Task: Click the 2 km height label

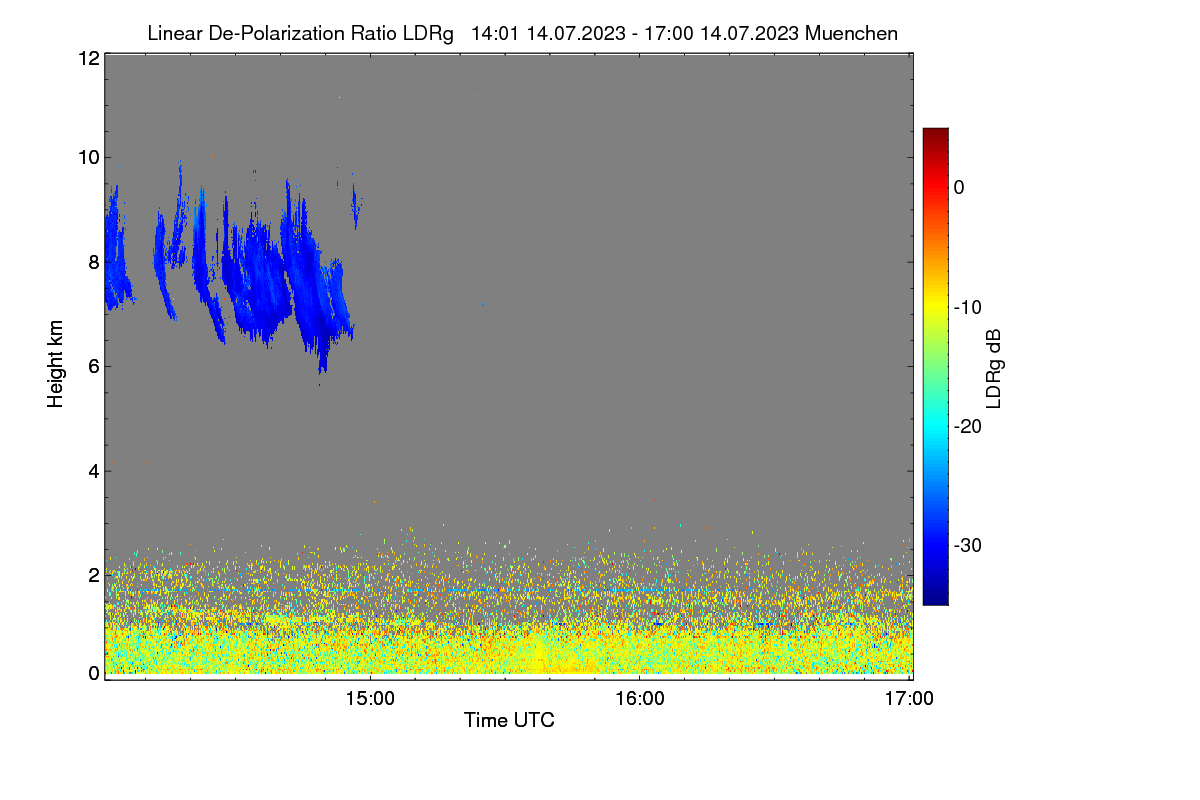Action: [x=93, y=575]
